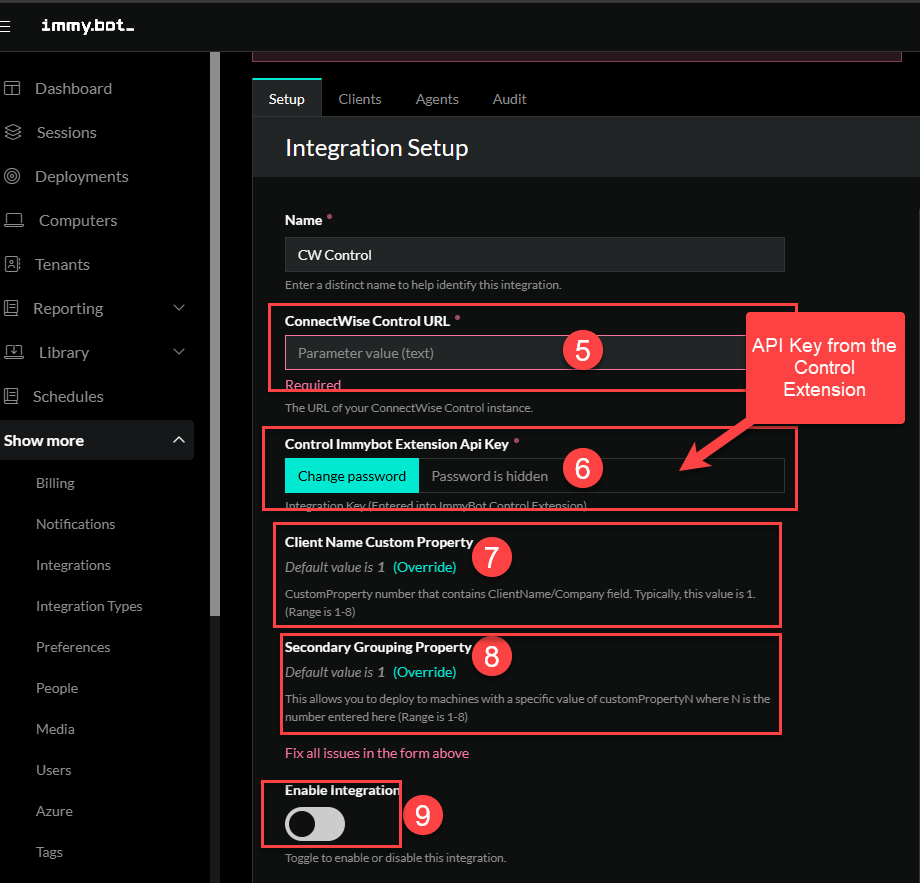The height and width of the screenshot is (883, 920).
Task: Switch to the Clients tab
Action: (x=359, y=99)
